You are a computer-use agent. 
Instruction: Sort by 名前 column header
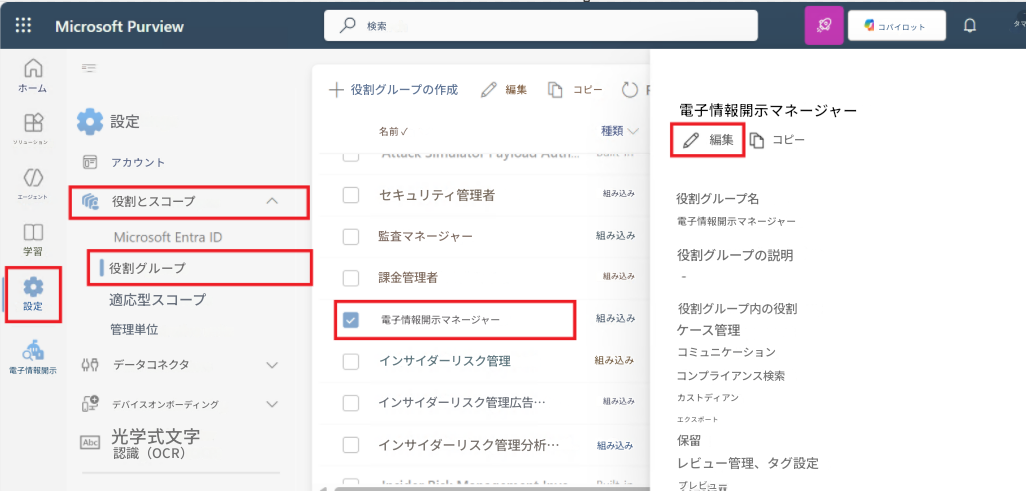(393, 132)
